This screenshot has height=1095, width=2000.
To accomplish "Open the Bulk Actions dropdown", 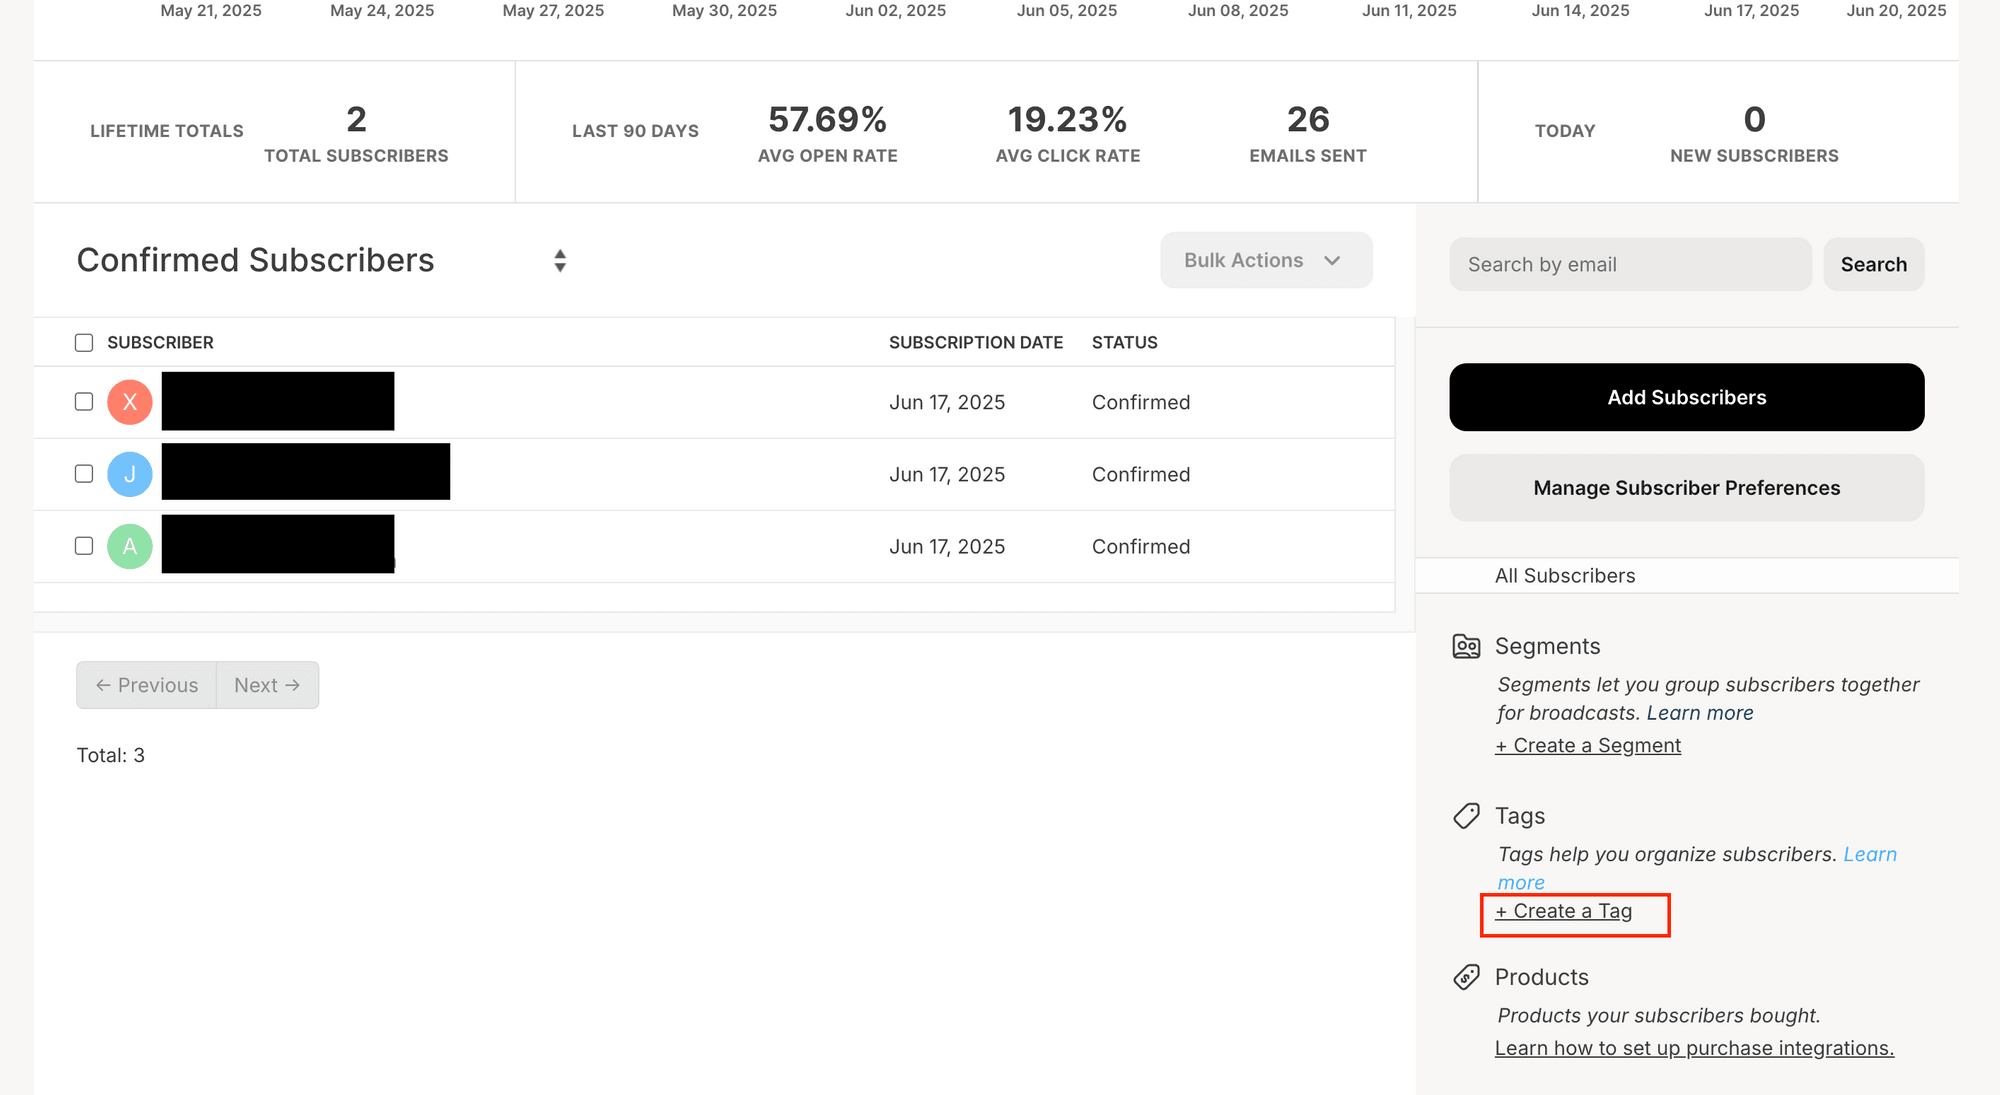I will [1266, 260].
